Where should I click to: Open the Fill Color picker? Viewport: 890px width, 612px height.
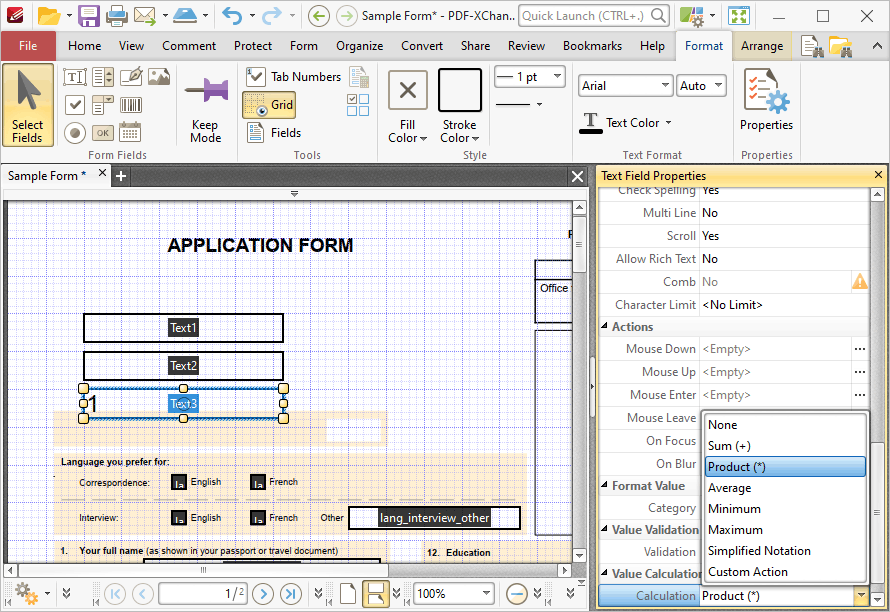408,107
